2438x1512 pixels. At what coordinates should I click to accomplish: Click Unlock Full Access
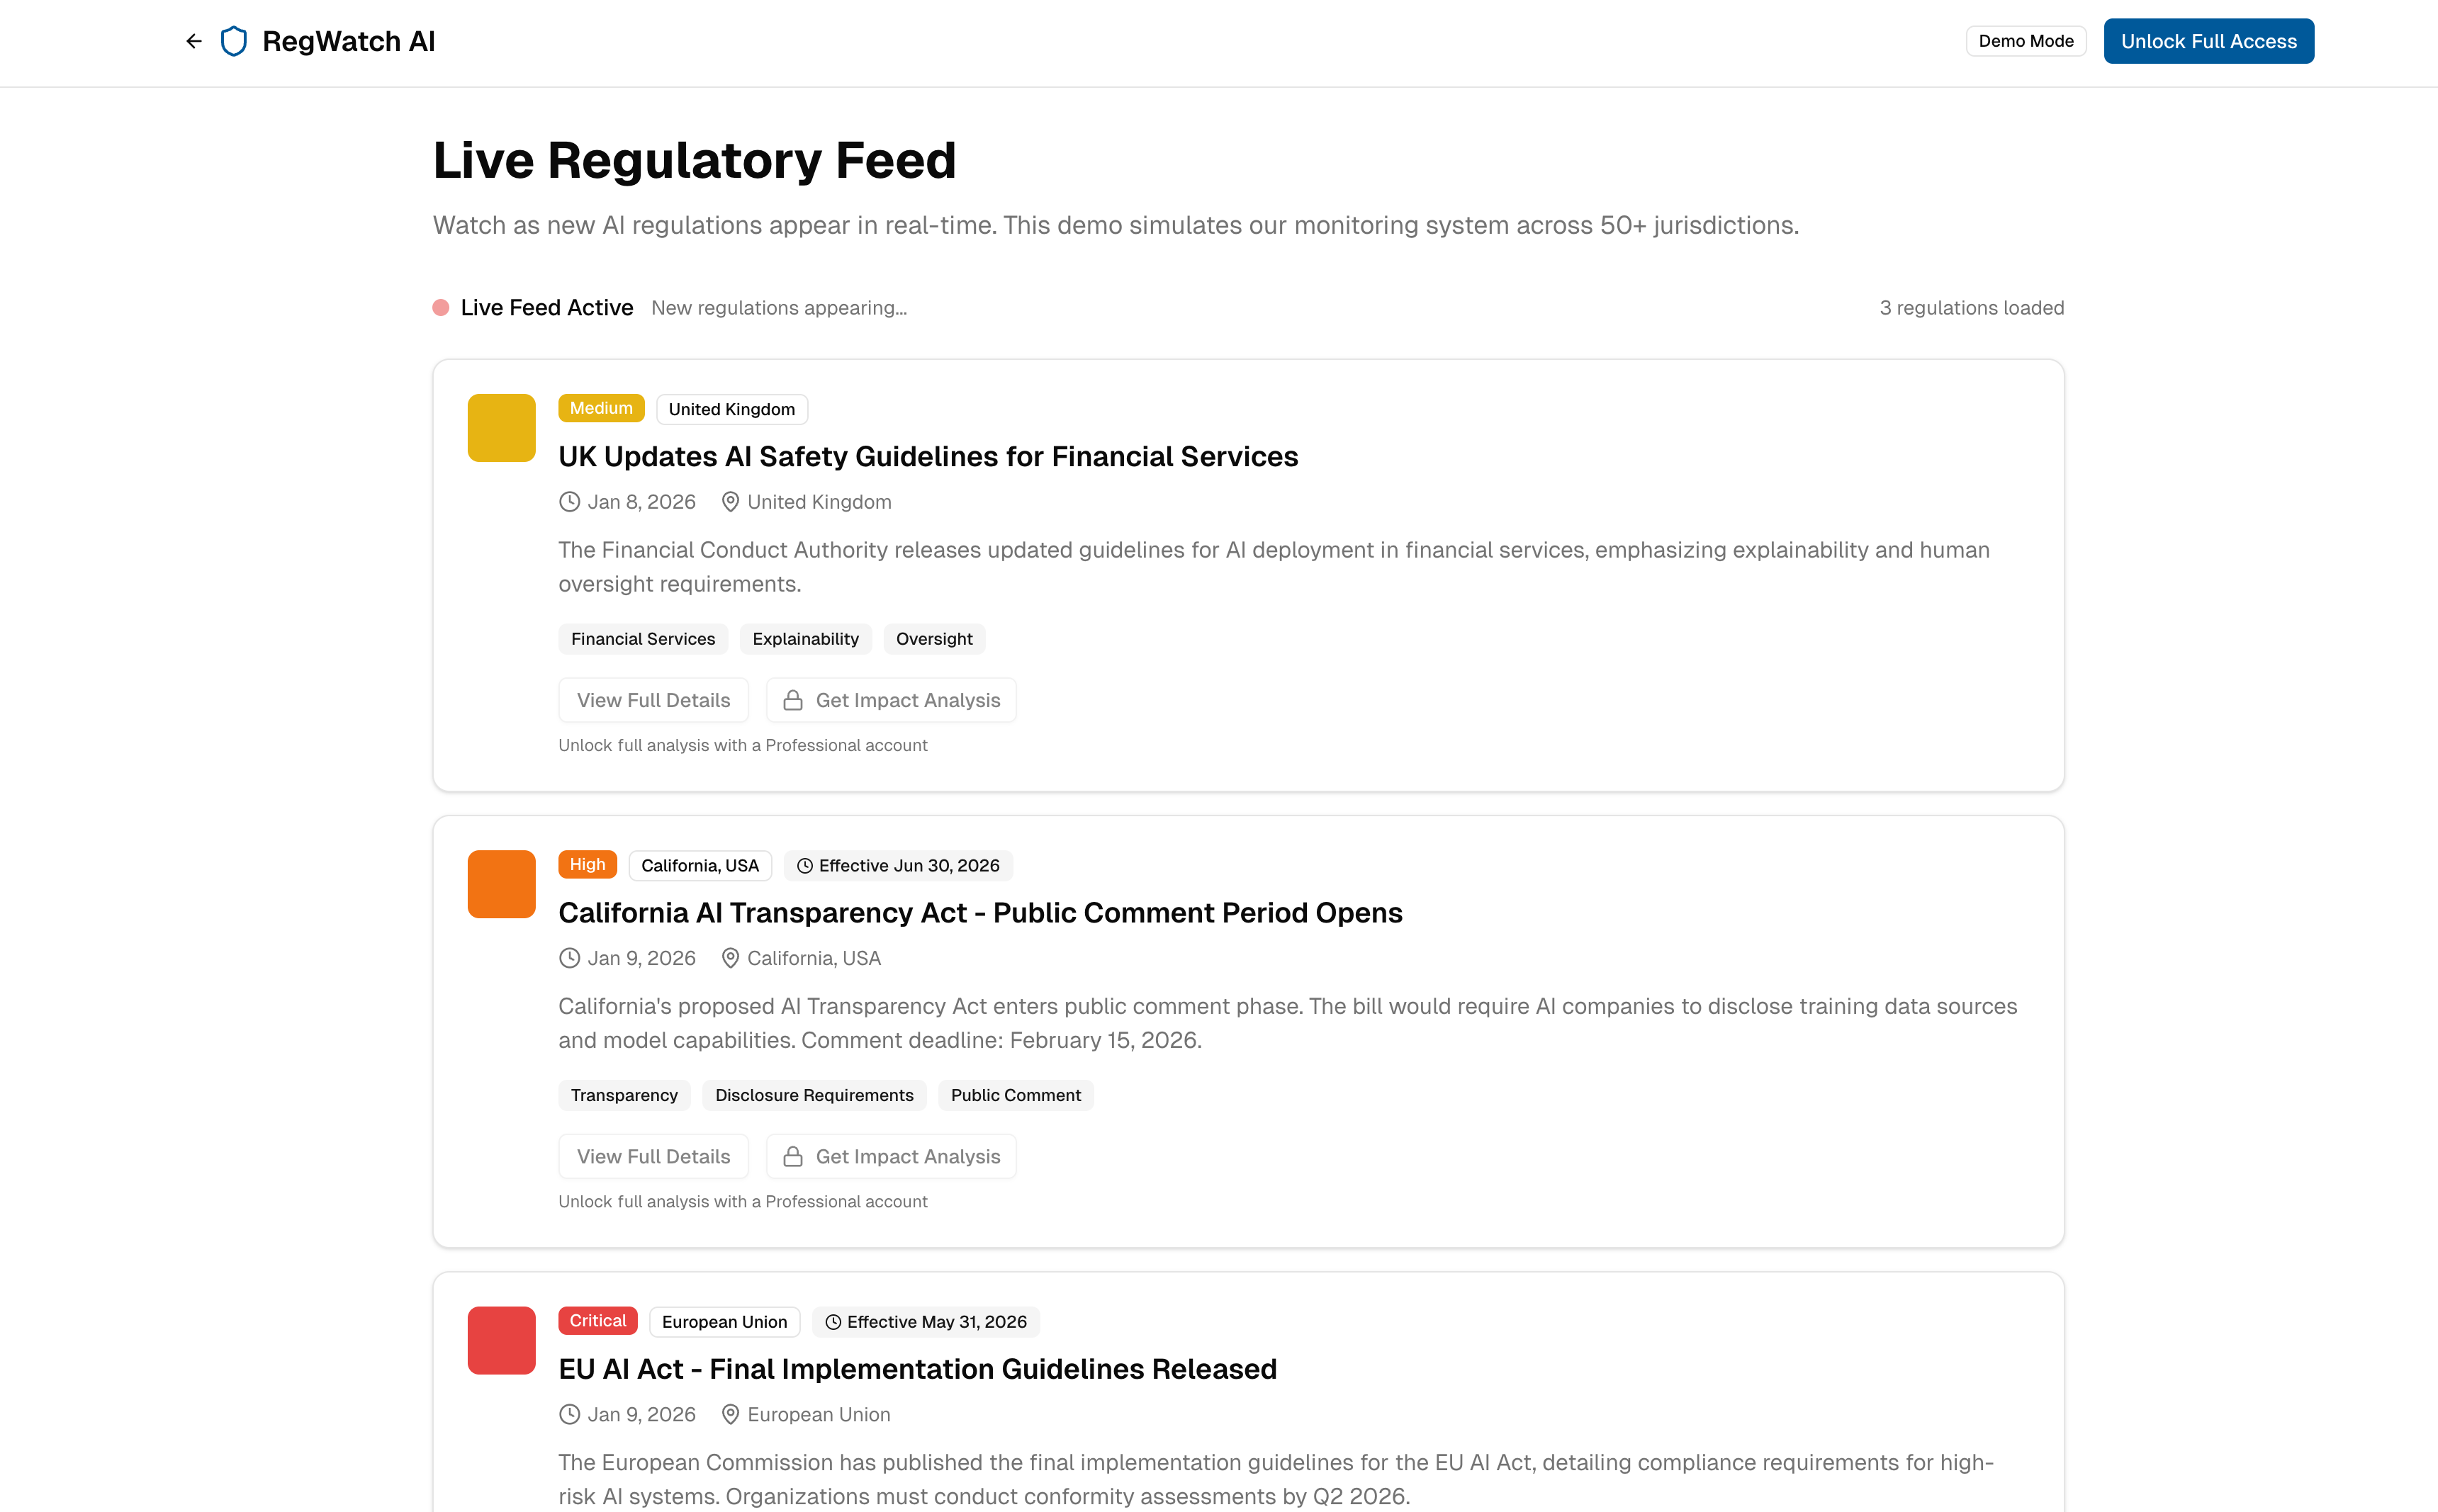click(x=2208, y=41)
